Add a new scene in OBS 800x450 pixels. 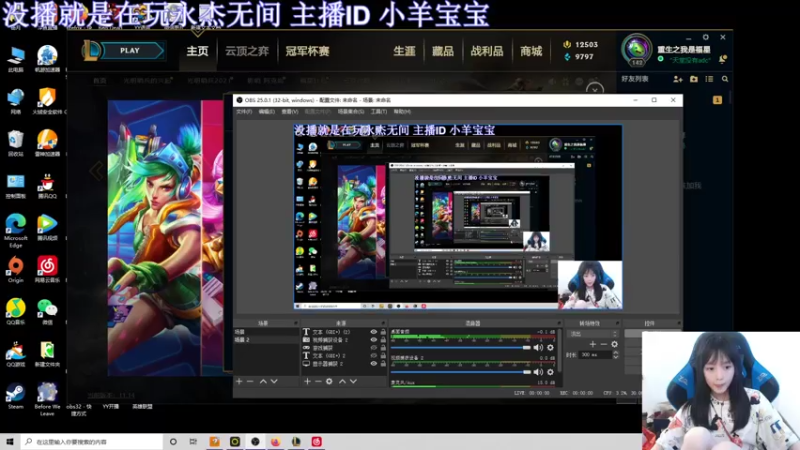[x=239, y=381]
